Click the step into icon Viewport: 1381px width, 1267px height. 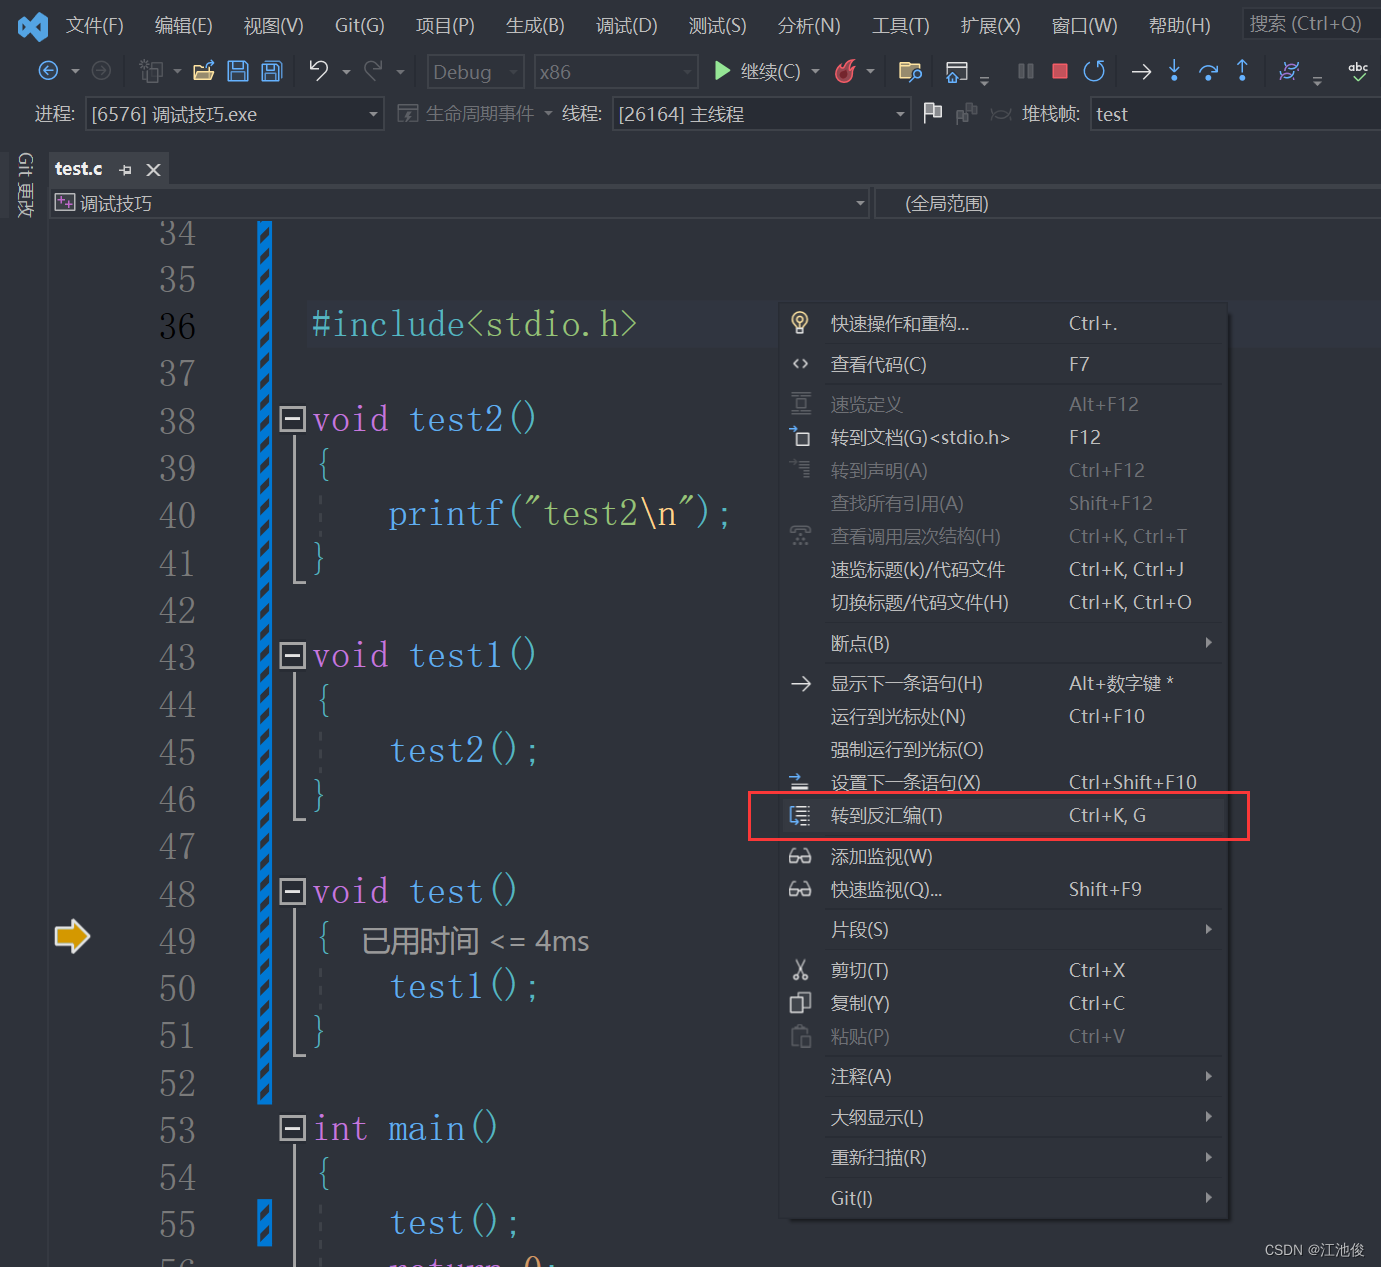point(1174,70)
